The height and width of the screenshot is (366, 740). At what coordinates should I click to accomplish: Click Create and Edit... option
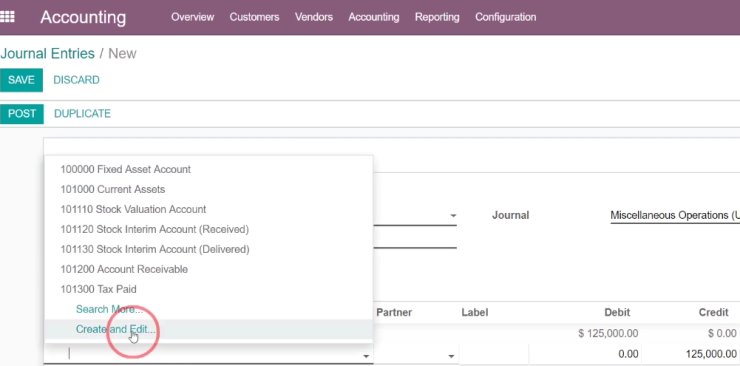click(x=208, y=329)
